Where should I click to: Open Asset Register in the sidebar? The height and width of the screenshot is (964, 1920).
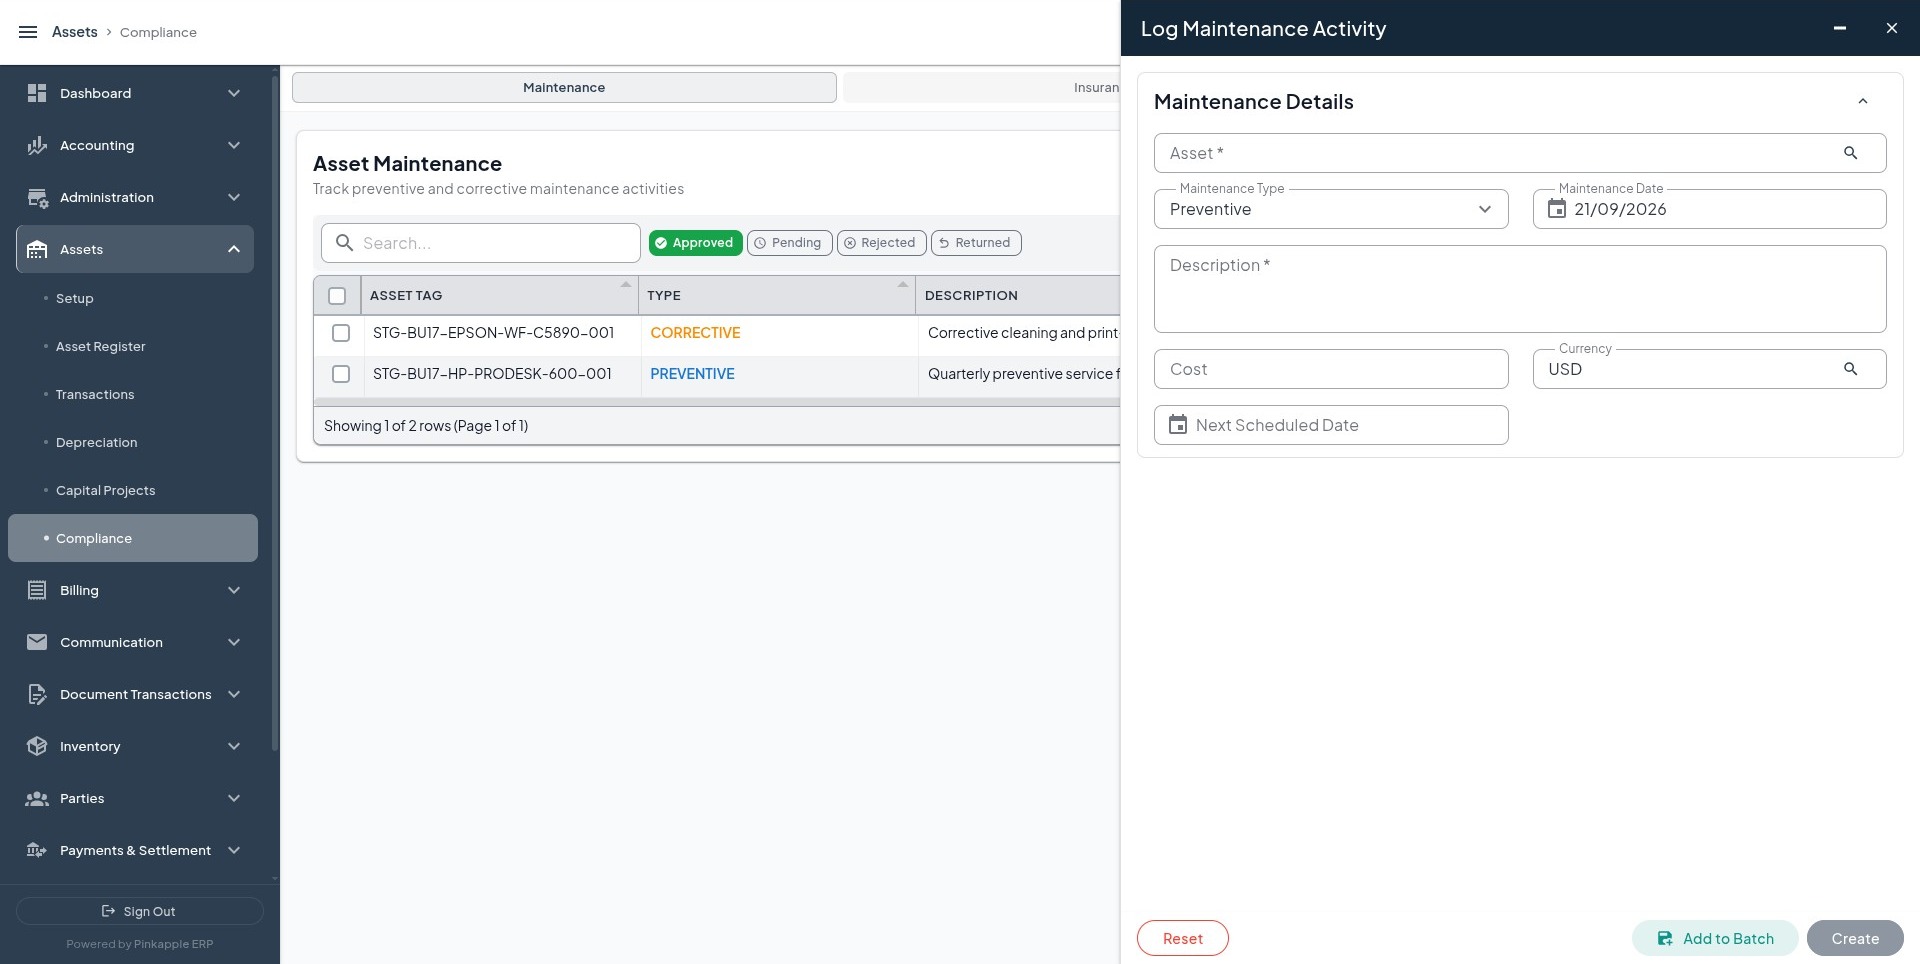pyautogui.click(x=100, y=346)
